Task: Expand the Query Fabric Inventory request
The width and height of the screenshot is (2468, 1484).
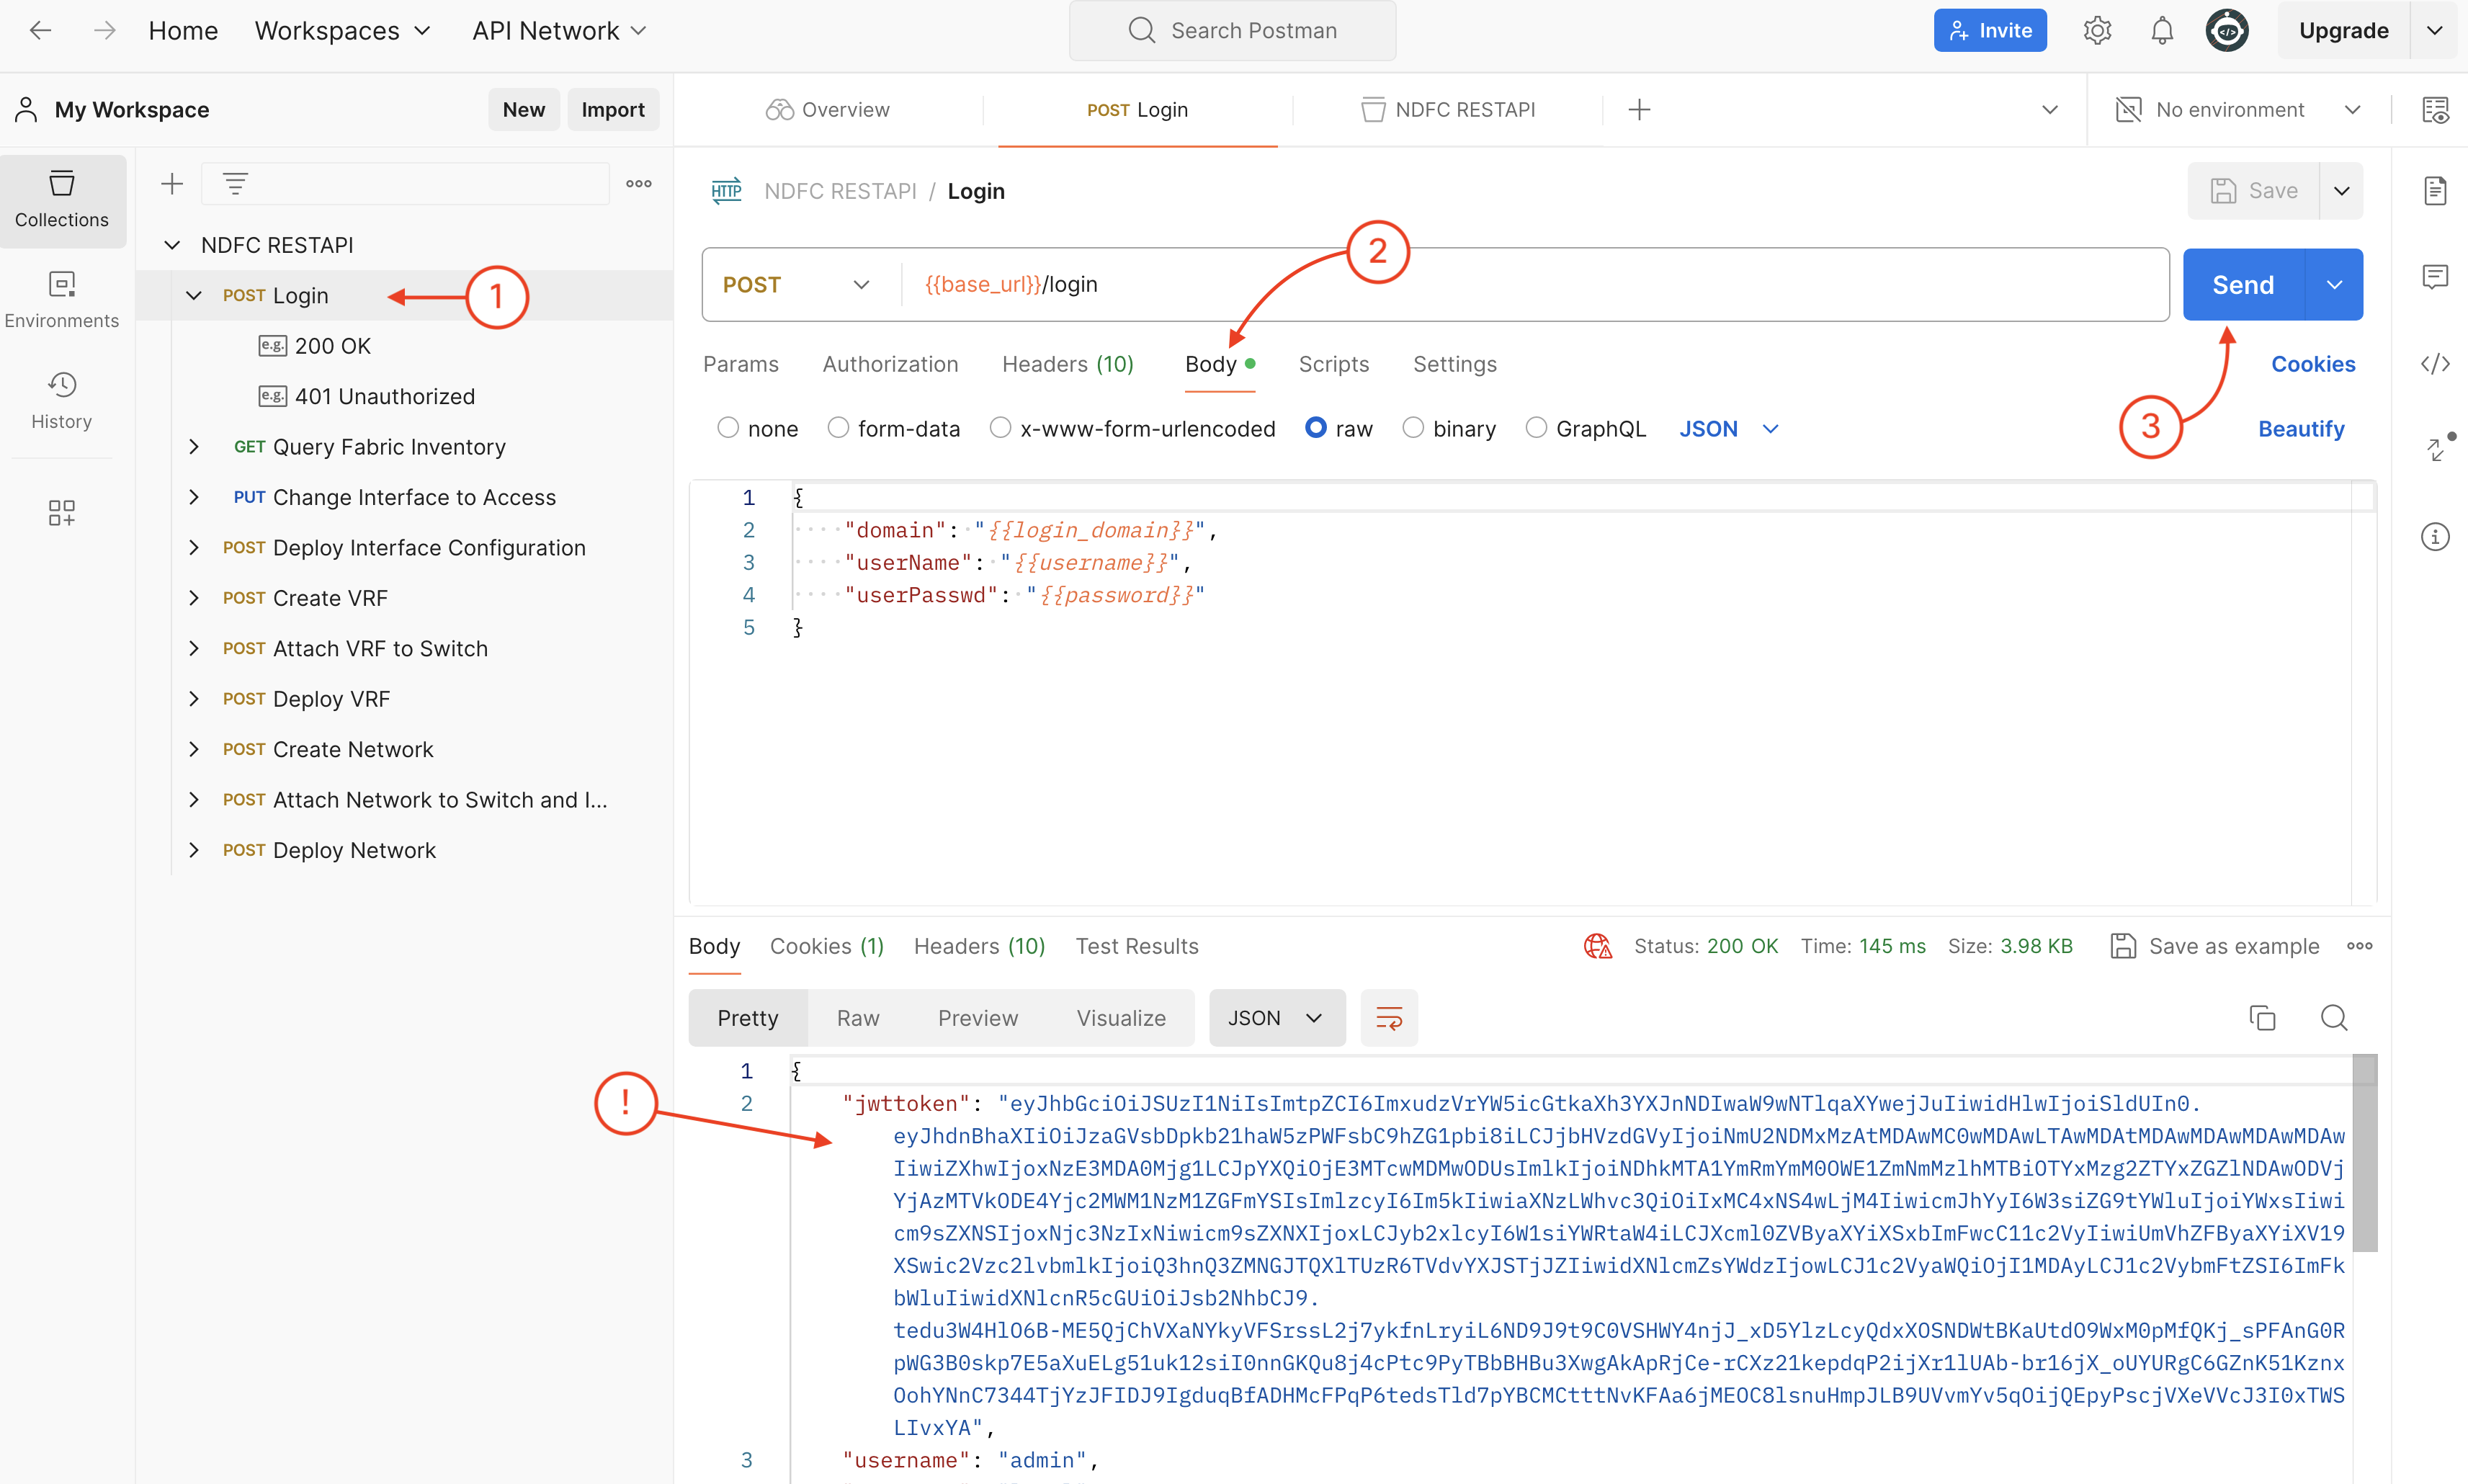Action: point(194,446)
